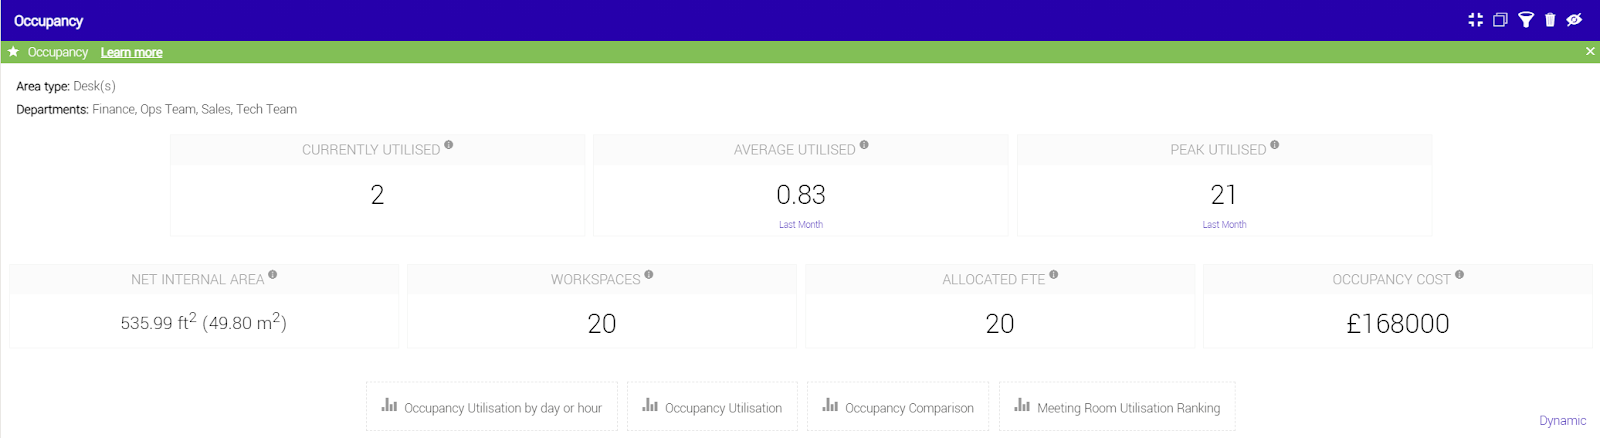Show info tooltip for Workspaces

tap(649, 275)
